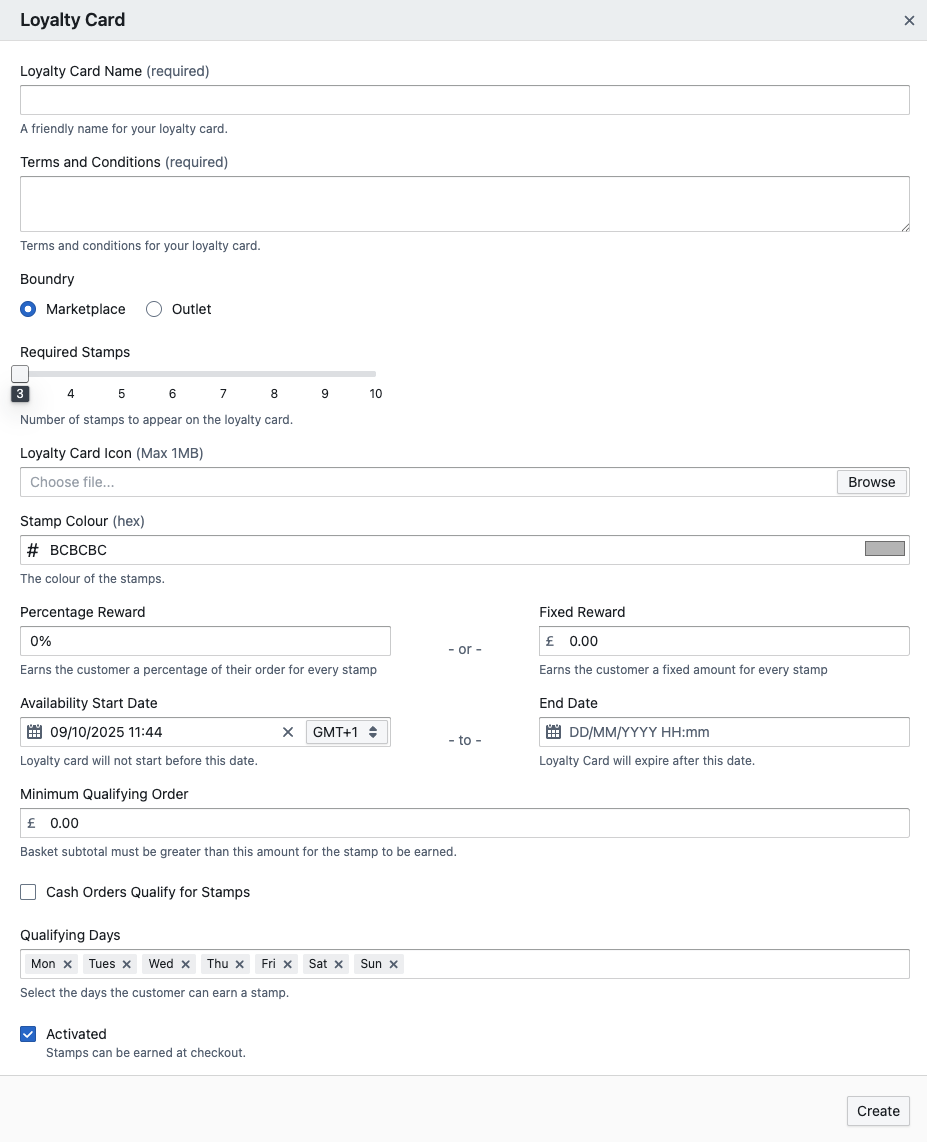Click the start date calendar icon

pos(35,732)
